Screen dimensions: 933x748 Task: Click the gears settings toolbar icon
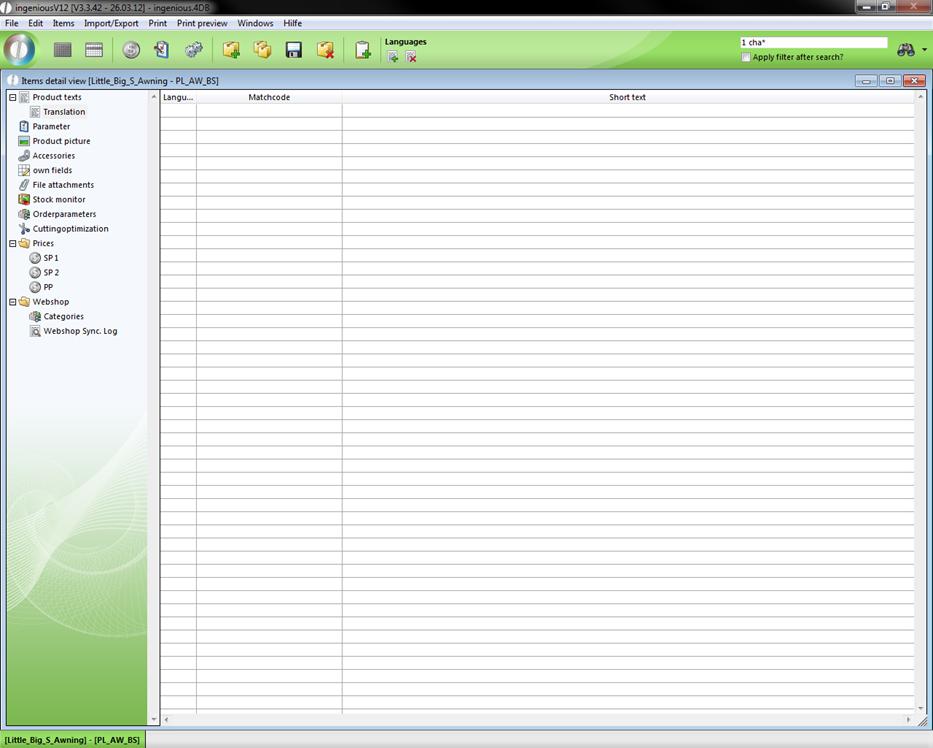click(x=194, y=50)
